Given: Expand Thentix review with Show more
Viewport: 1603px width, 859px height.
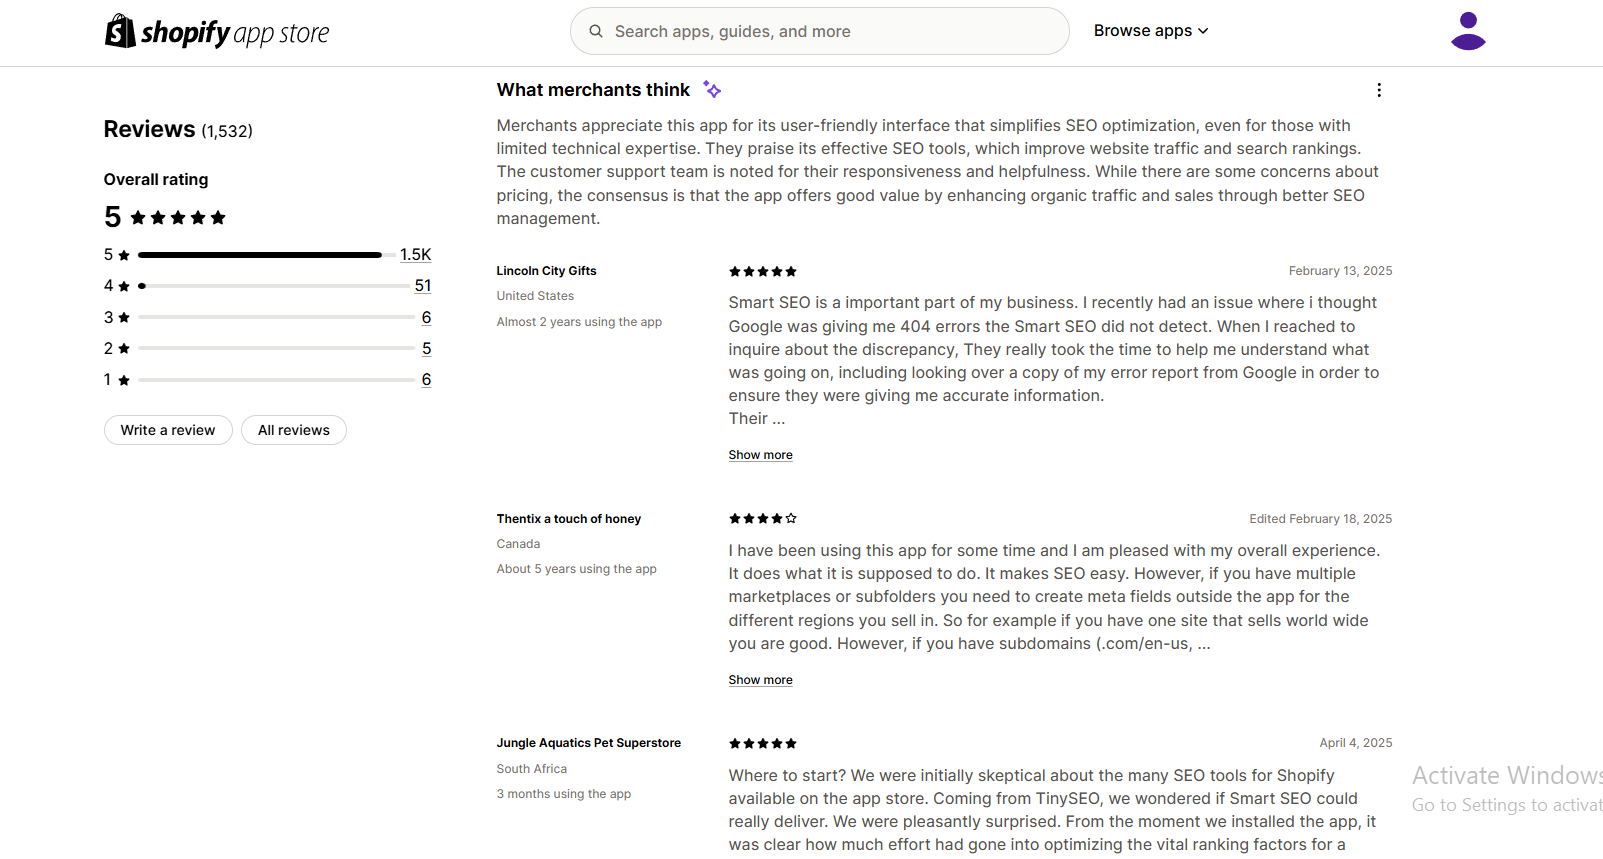Looking at the screenshot, I should tap(760, 680).
